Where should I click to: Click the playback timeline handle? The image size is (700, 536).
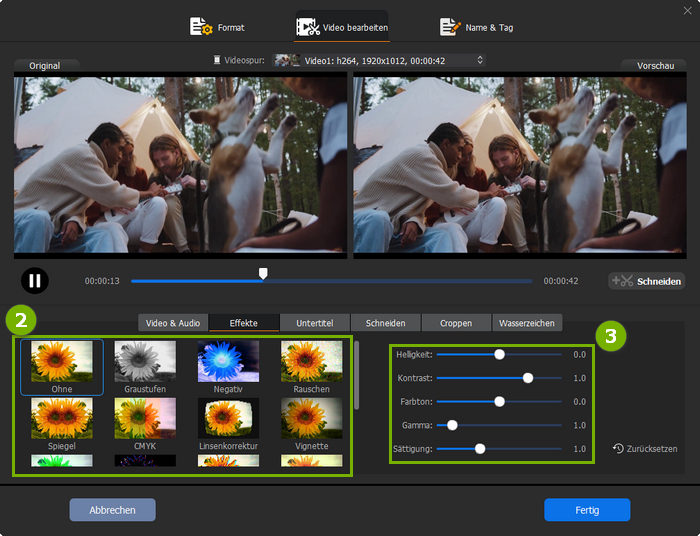click(x=263, y=273)
